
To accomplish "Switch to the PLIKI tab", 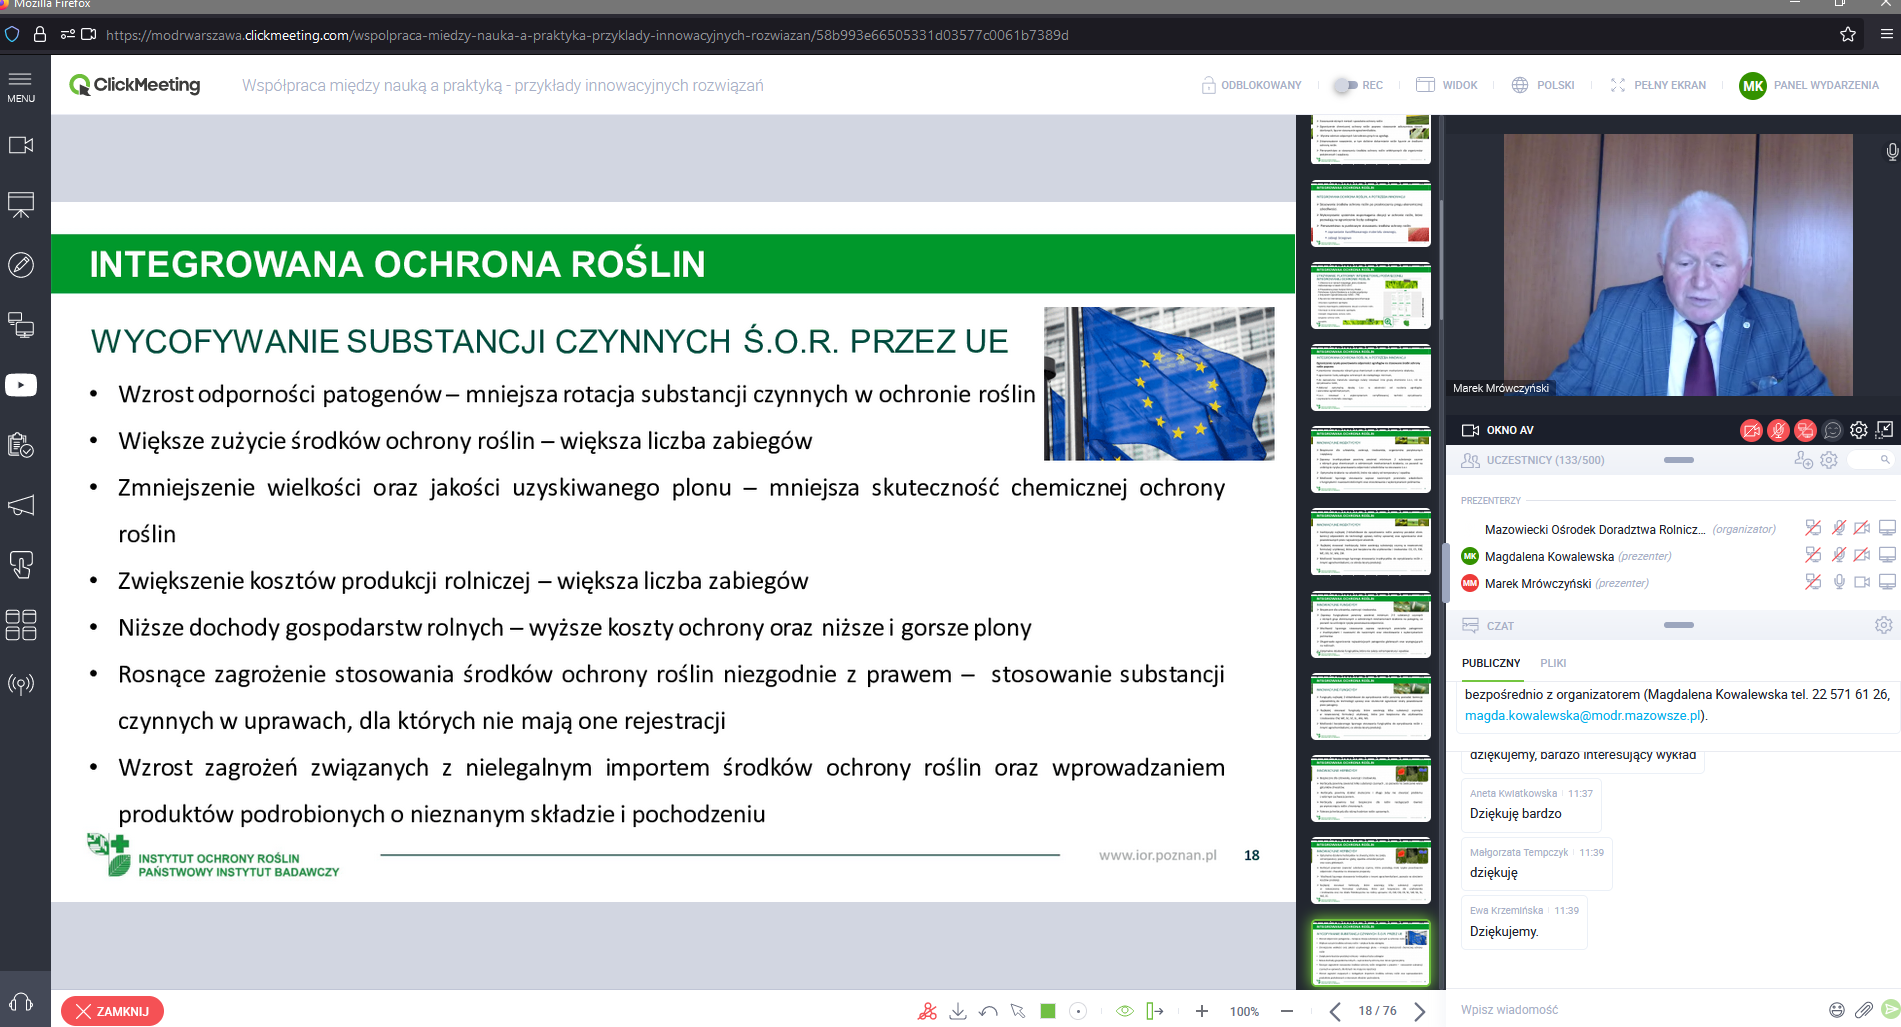I will pyautogui.click(x=1553, y=663).
